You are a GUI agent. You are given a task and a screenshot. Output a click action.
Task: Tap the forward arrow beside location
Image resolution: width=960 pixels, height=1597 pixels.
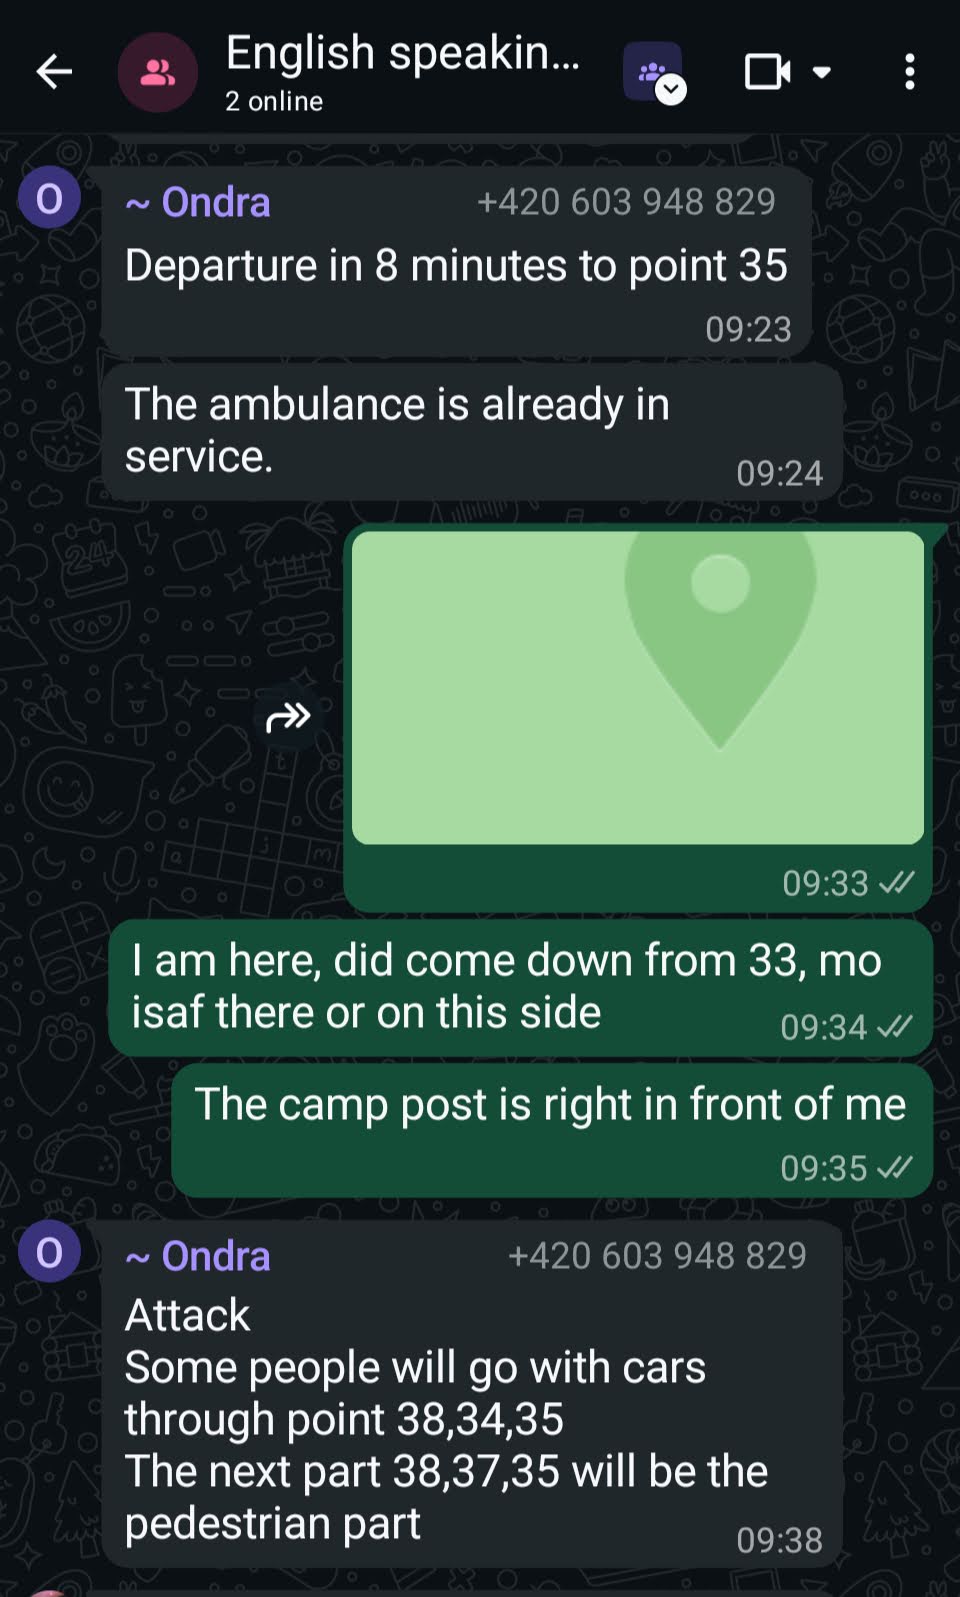pos(289,716)
